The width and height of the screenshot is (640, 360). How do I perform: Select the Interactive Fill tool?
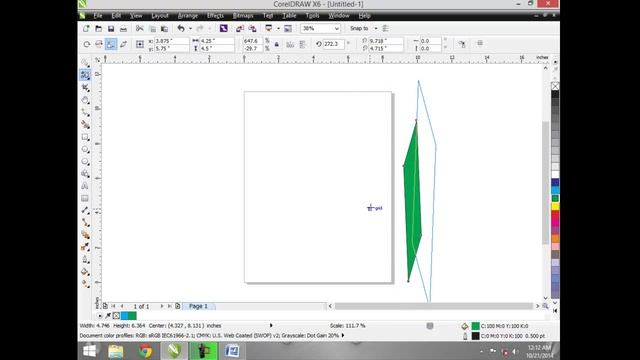tap(85, 284)
